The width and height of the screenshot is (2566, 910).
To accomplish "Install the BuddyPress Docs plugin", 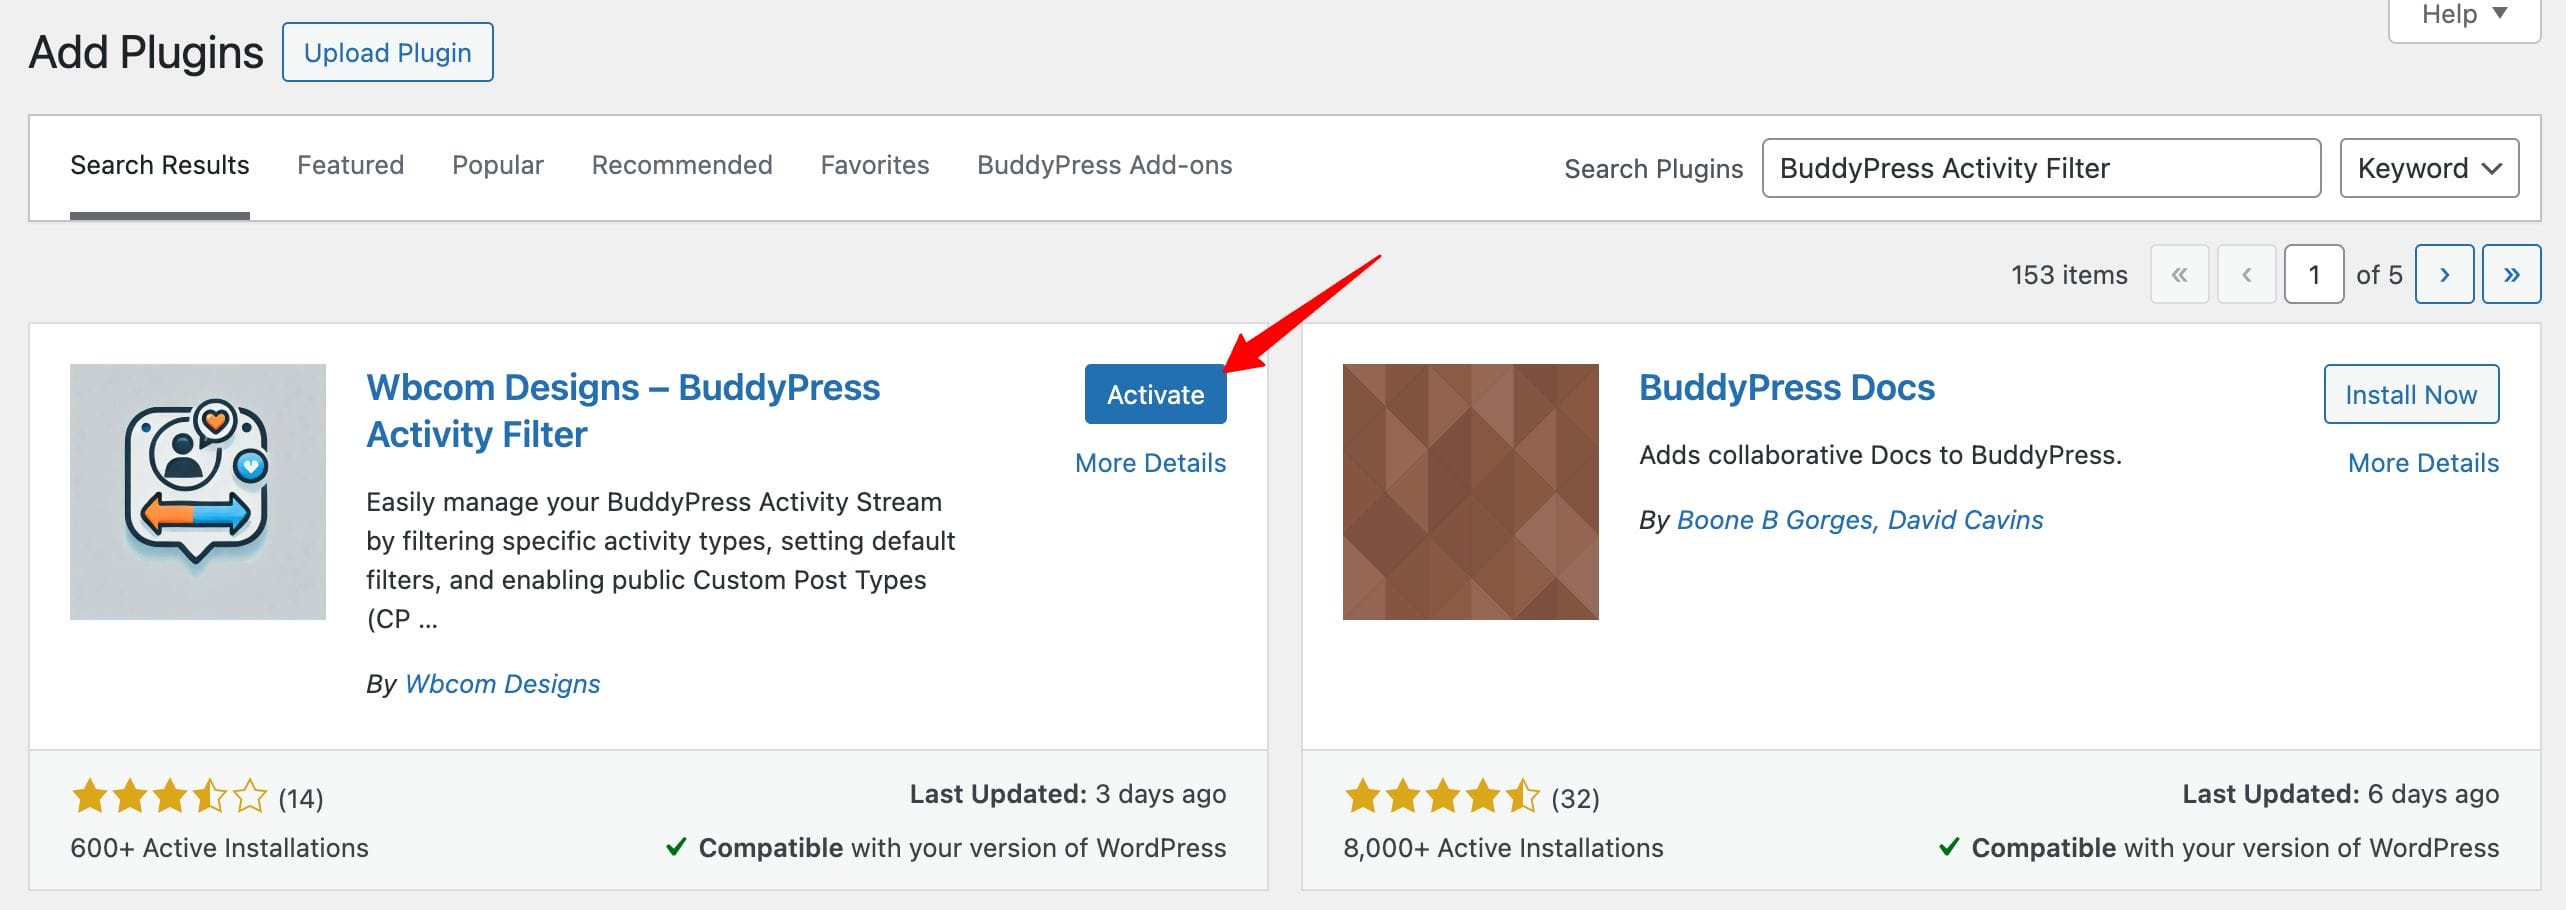I will click(x=2410, y=394).
